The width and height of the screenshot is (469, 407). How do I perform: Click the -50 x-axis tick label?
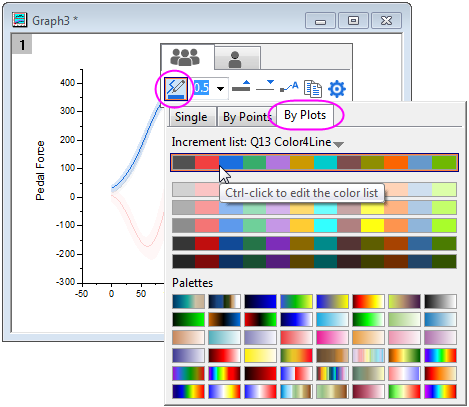click(x=81, y=294)
